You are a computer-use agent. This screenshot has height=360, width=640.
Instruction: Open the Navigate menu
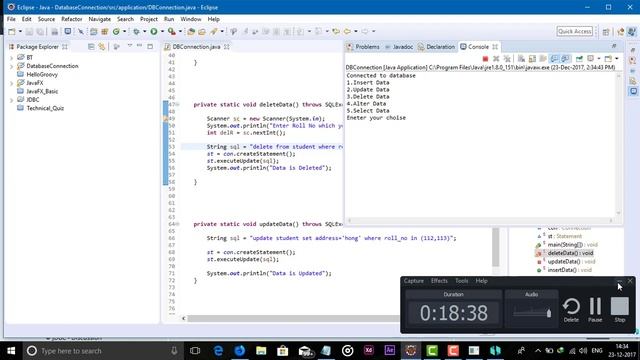[x=99, y=19]
